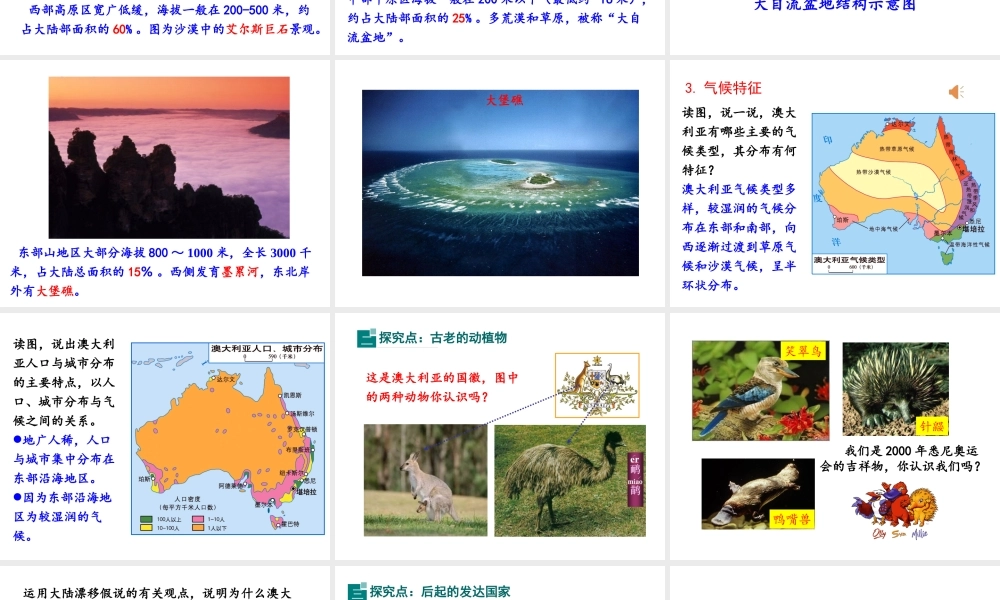
Task: Click the heading 3. 气候特征
Action: click(x=723, y=88)
